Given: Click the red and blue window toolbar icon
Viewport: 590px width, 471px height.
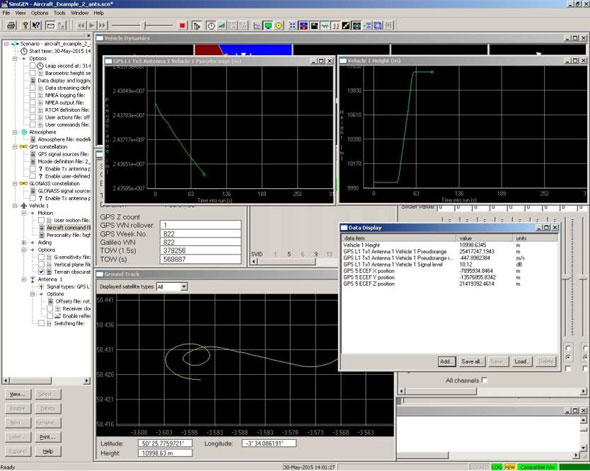Looking at the screenshot, I should tap(303, 26).
